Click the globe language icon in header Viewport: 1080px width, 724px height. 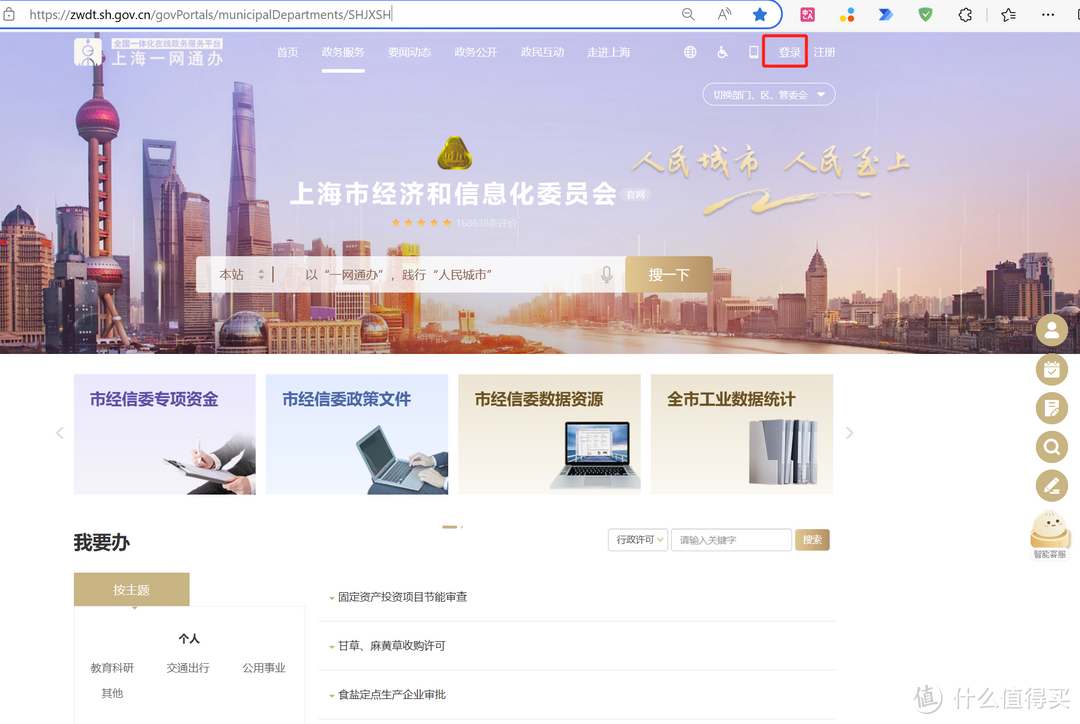pos(690,52)
